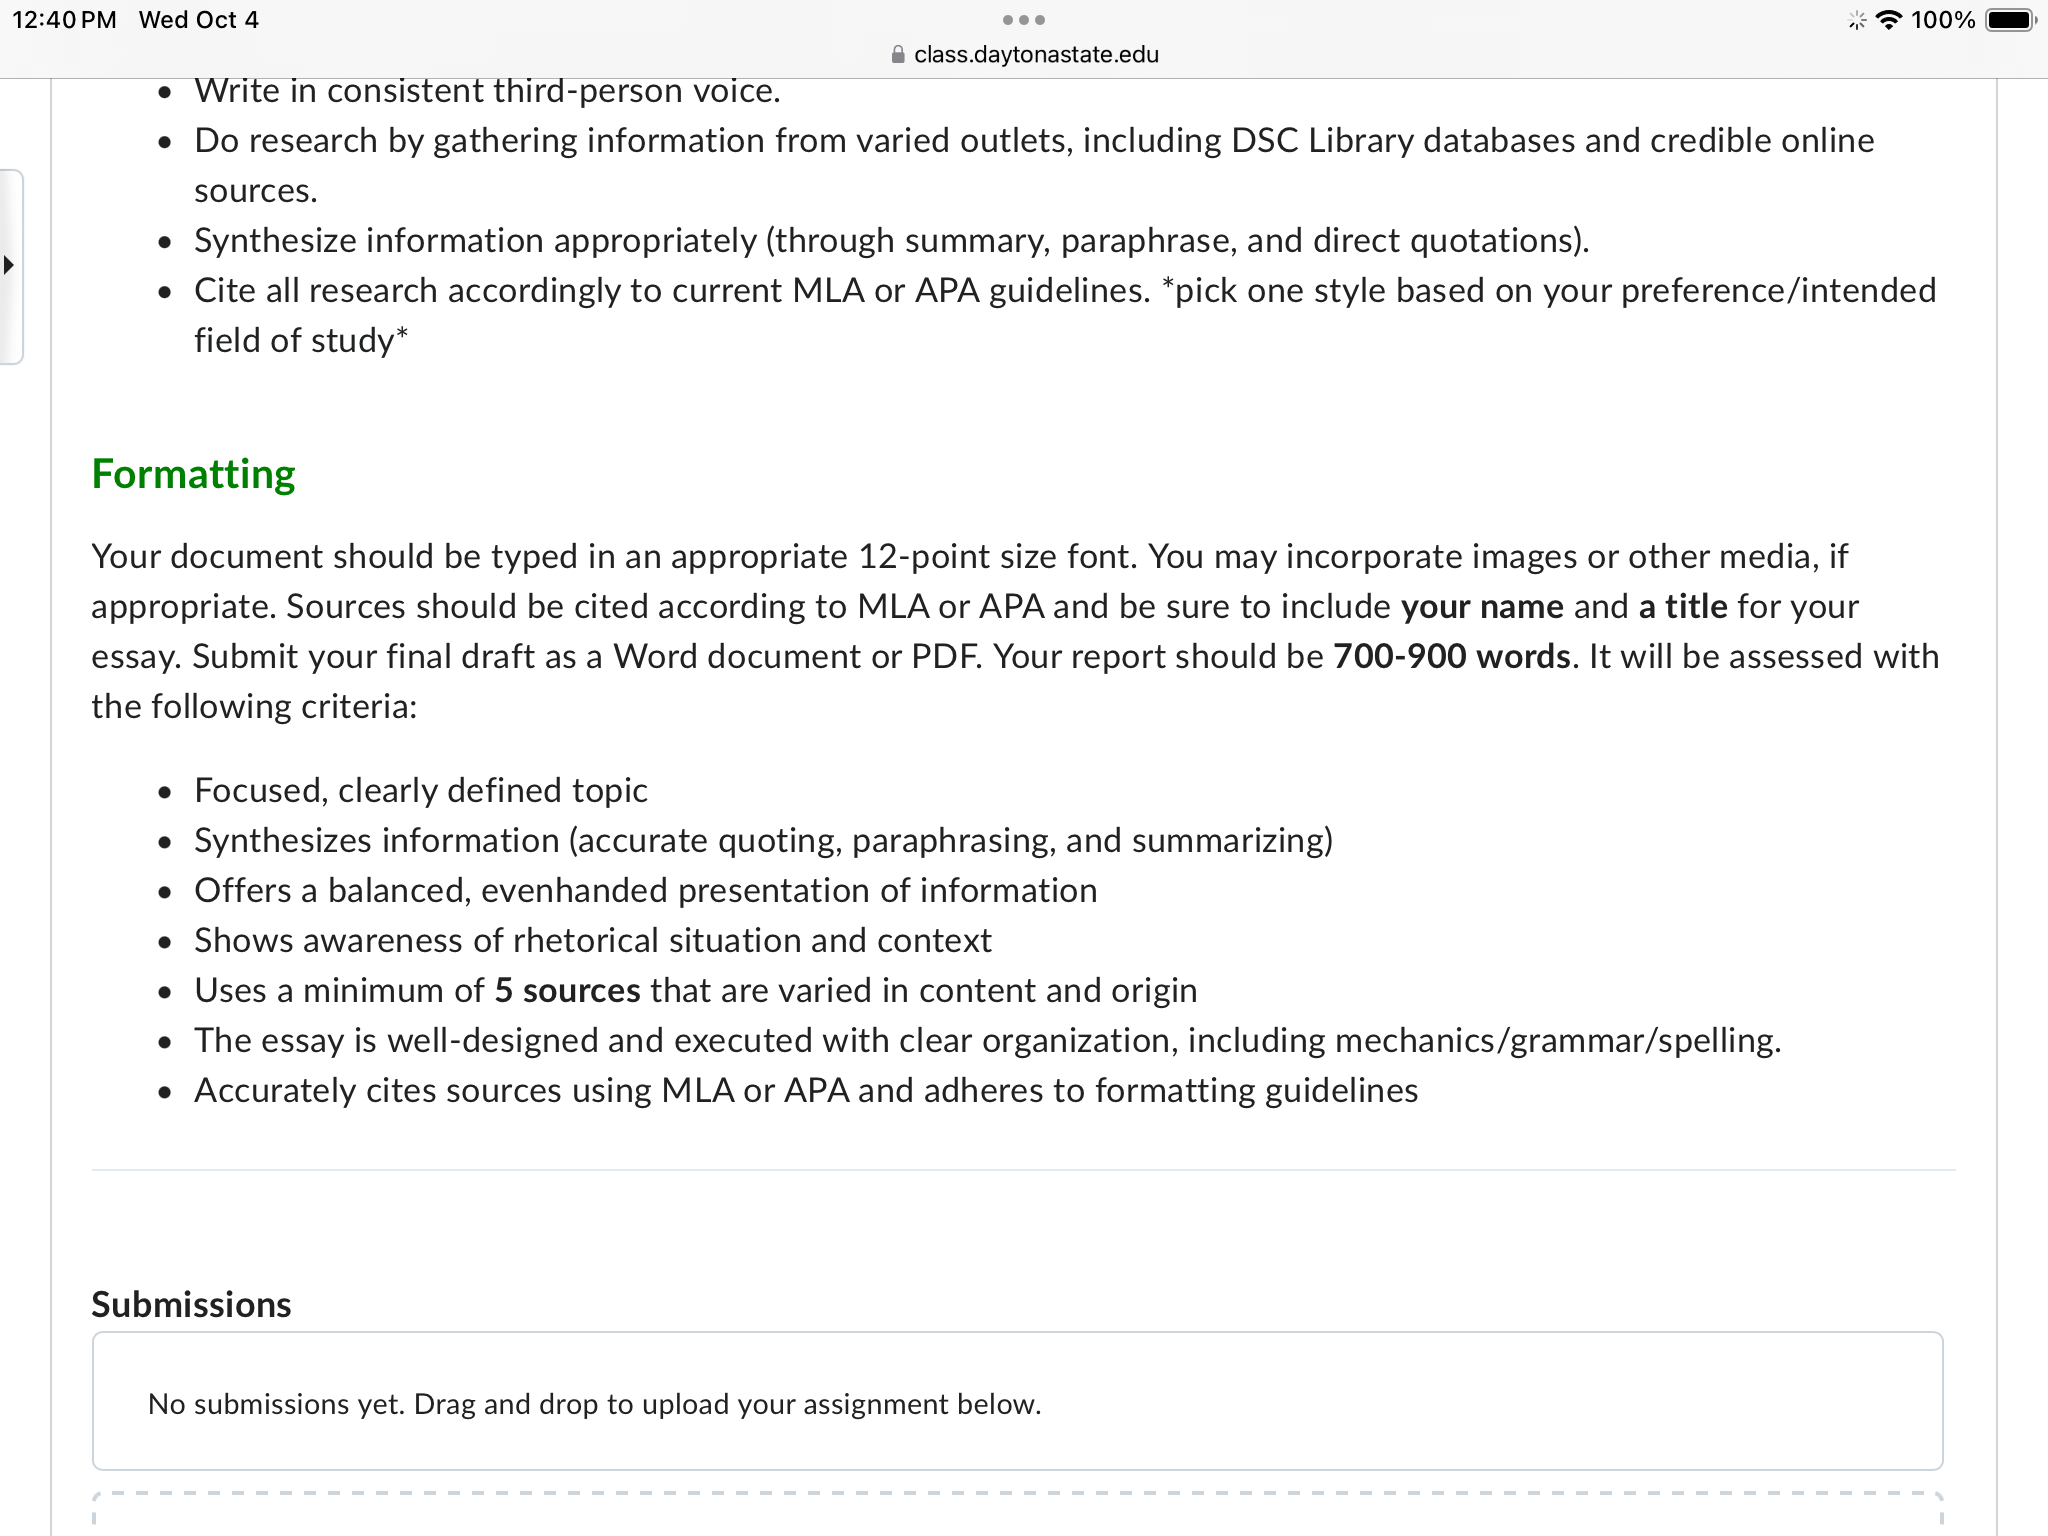Click the bold 5 sources text

point(567,990)
